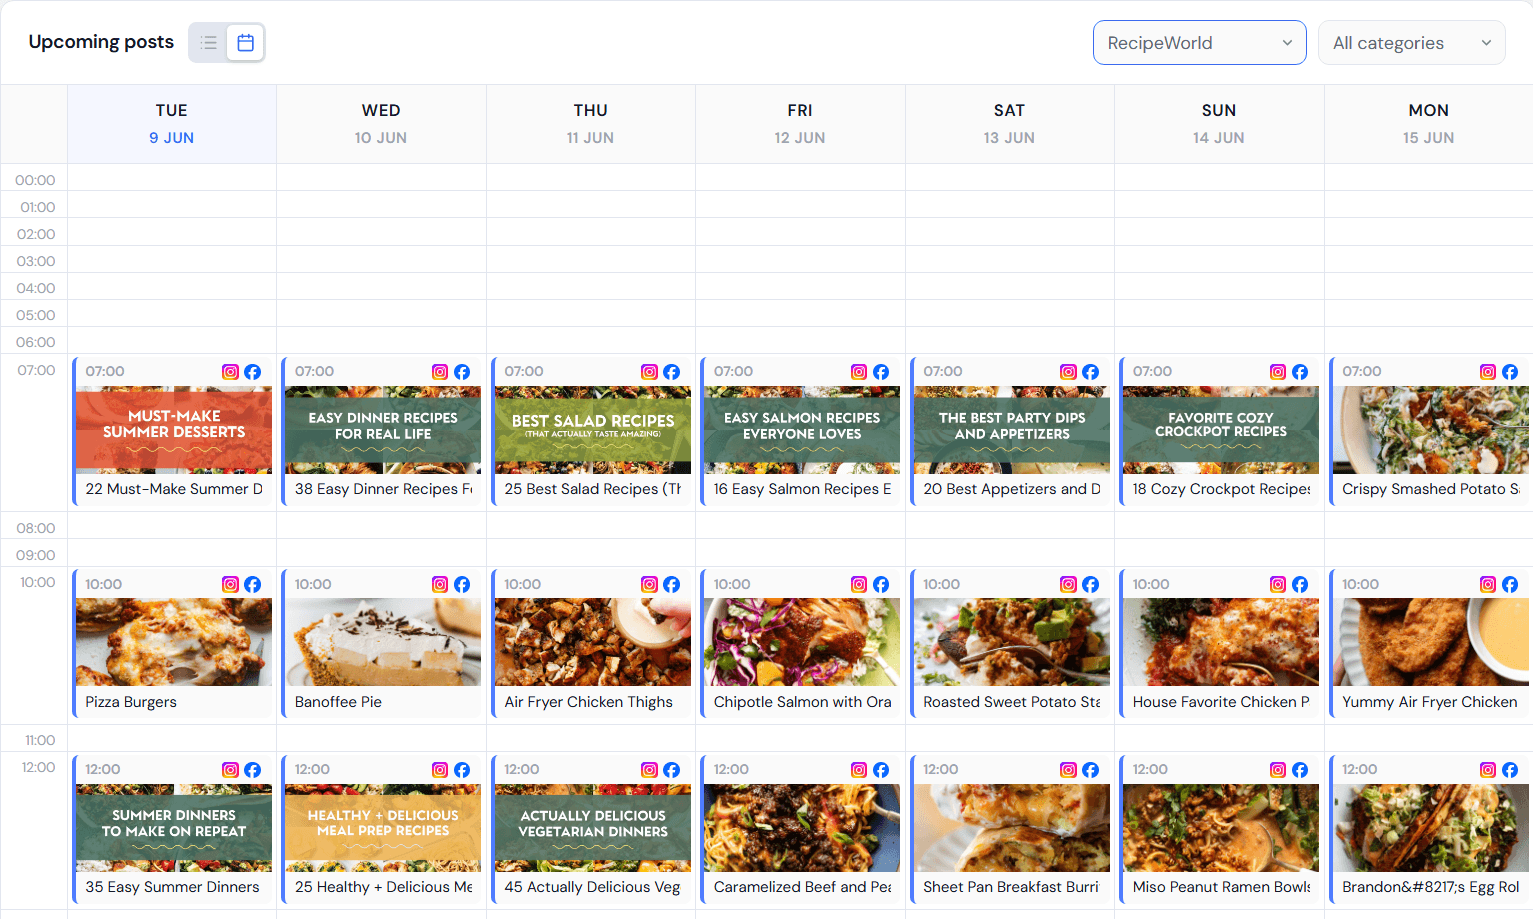Screen dimensions: 1533x919
Task: Select the SAT 13 JUN column header
Action: coord(1009,124)
